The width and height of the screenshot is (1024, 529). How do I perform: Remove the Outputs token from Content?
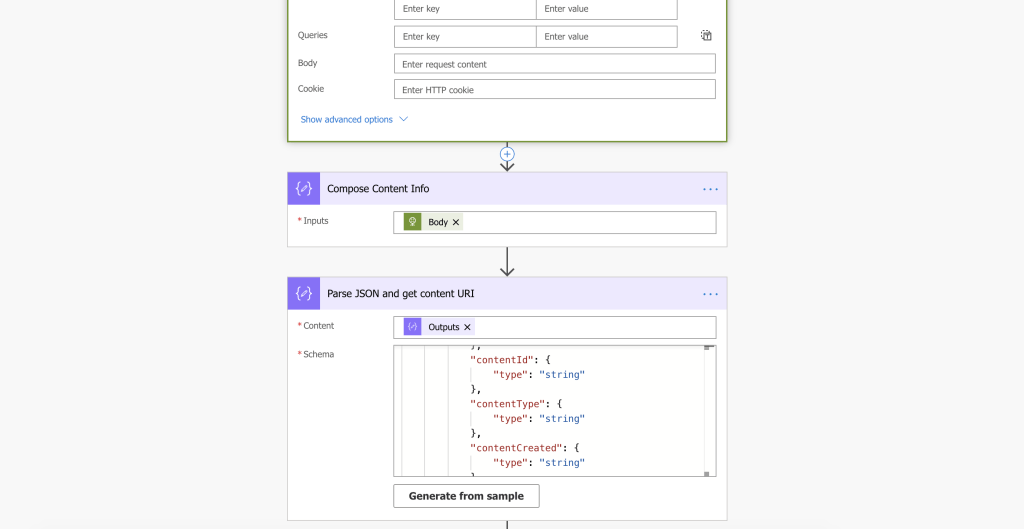pos(467,327)
